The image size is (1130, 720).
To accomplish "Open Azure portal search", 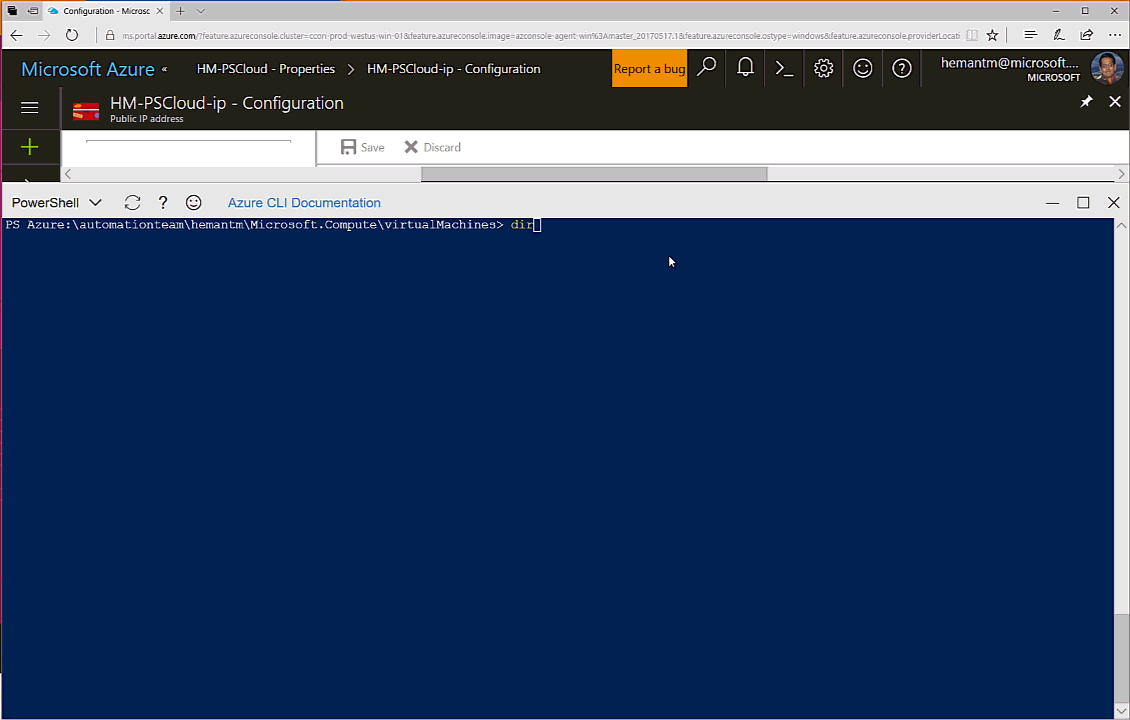I will [x=707, y=68].
